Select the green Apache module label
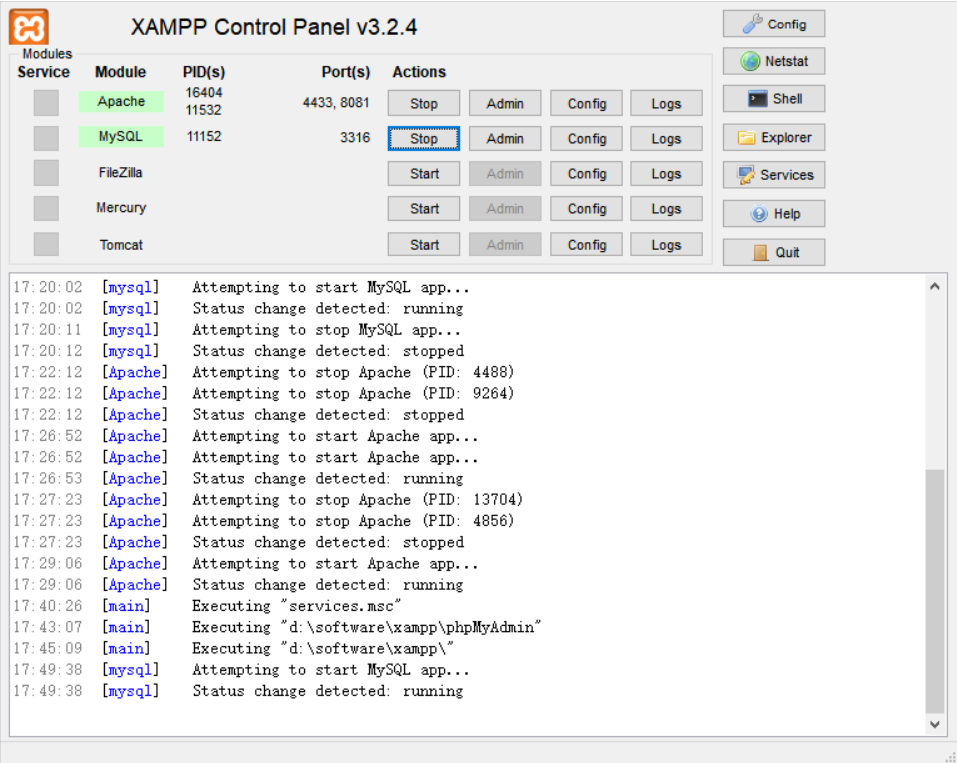This screenshot has width=957, height=763. click(x=121, y=101)
